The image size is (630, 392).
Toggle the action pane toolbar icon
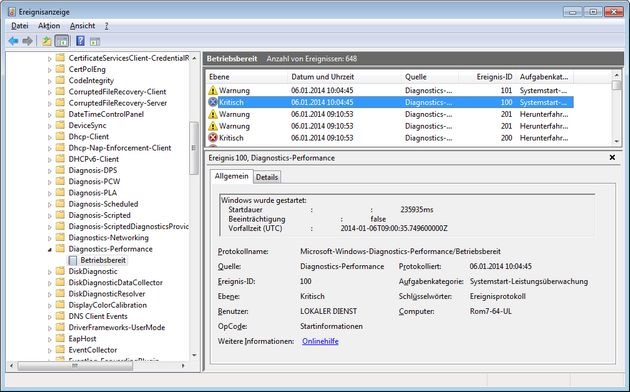95,41
